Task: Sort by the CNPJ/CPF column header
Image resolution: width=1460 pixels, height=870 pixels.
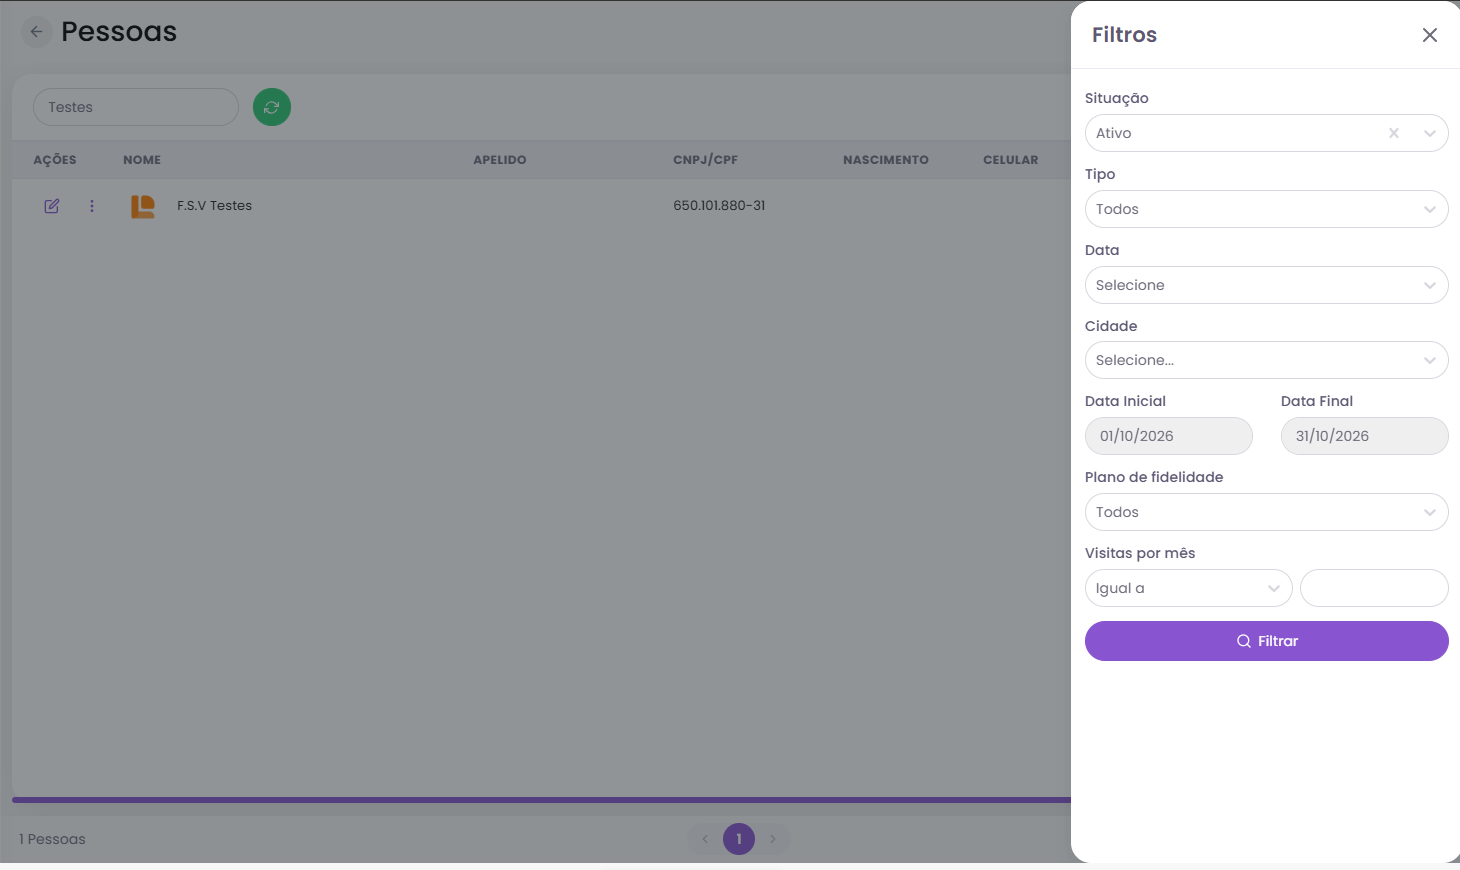Action: point(705,160)
